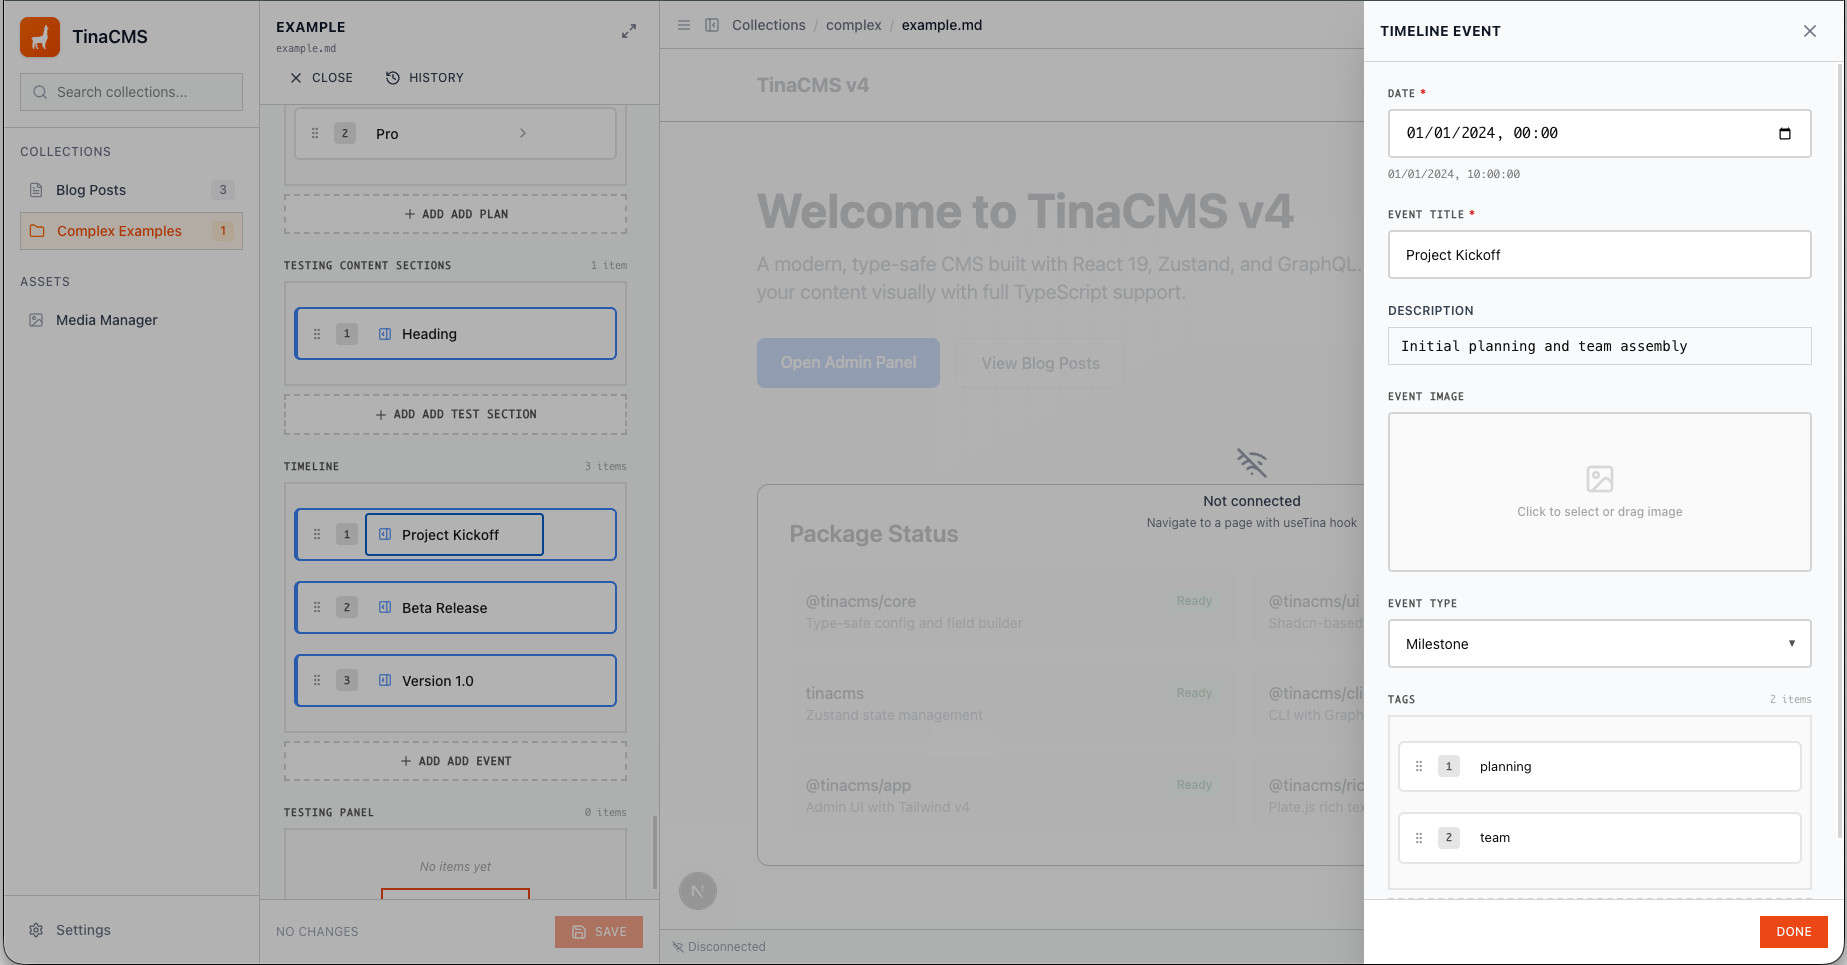Open the calendar picker in Date field
This screenshot has width=1847, height=965.
[x=1785, y=134]
